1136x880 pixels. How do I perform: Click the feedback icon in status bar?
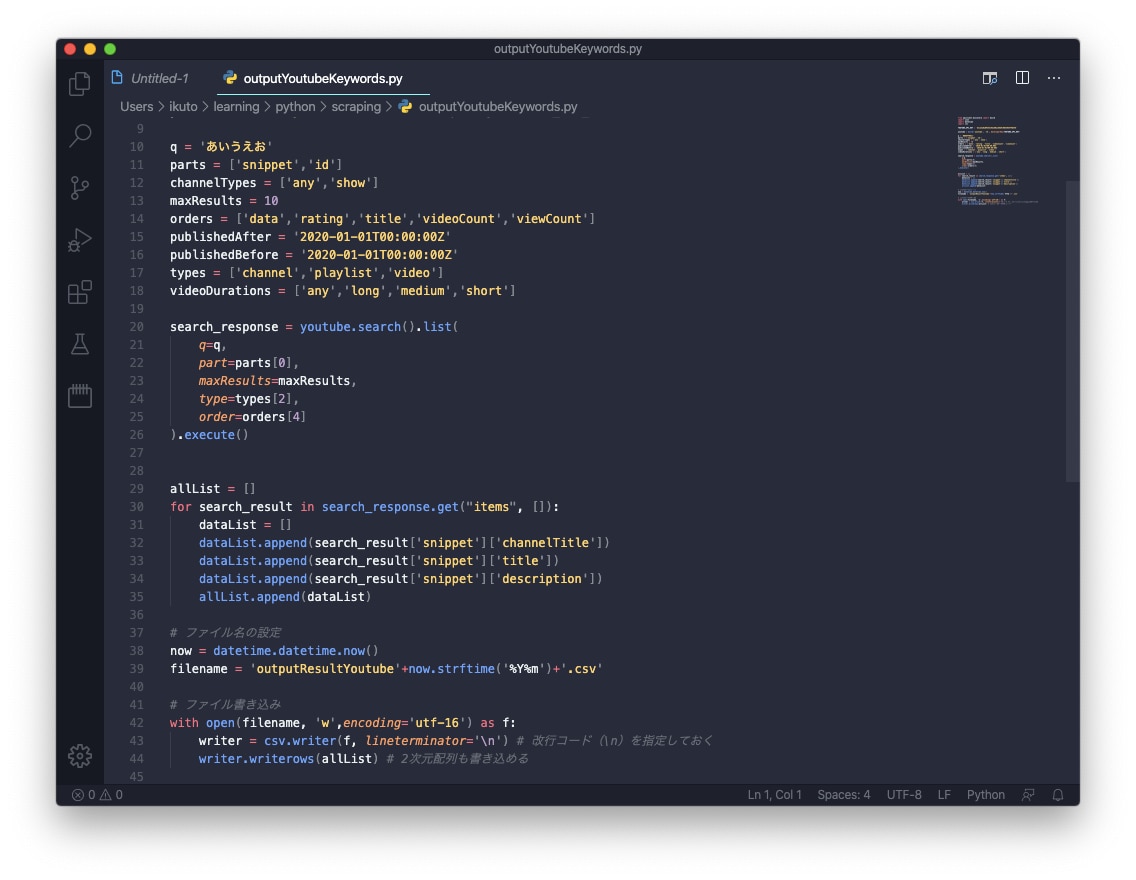1028,795
